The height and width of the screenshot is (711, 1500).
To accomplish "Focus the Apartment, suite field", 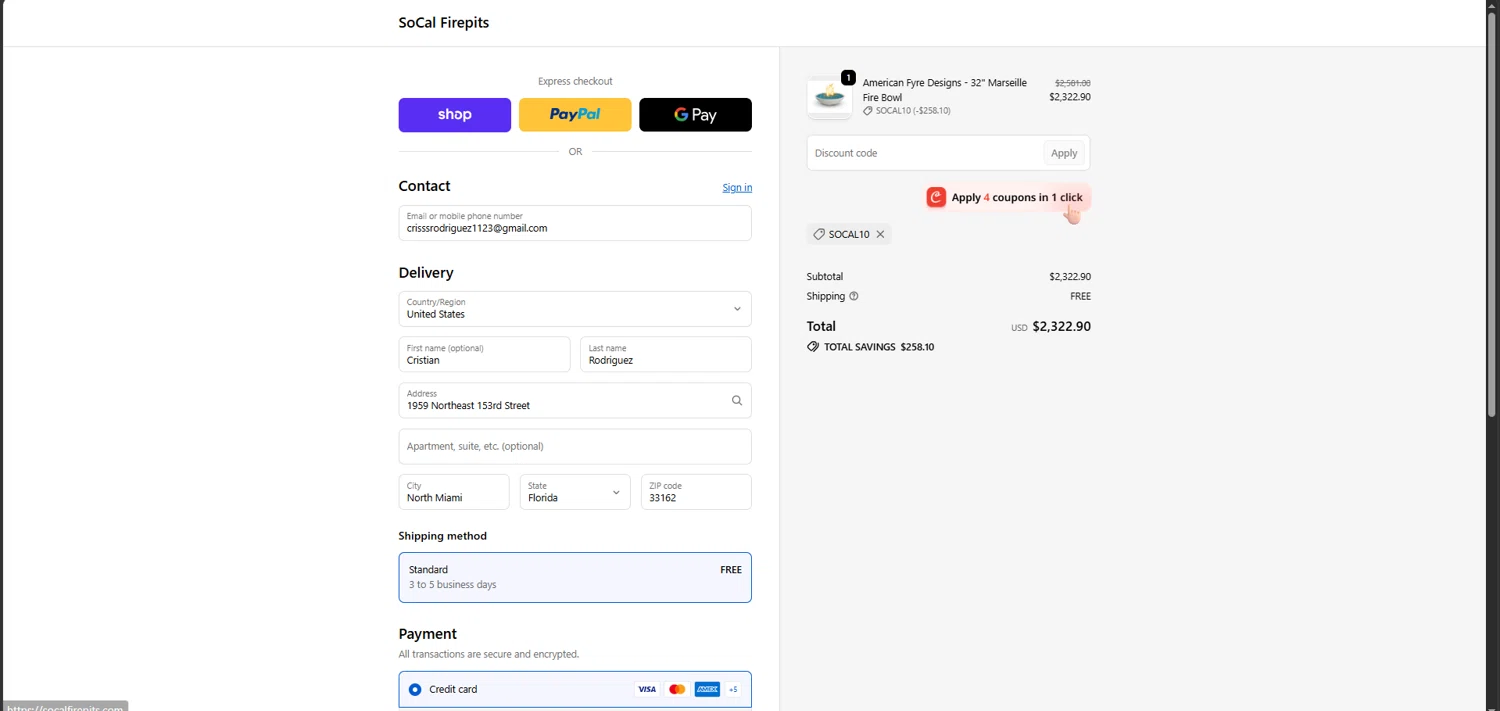I will point(575,447).
